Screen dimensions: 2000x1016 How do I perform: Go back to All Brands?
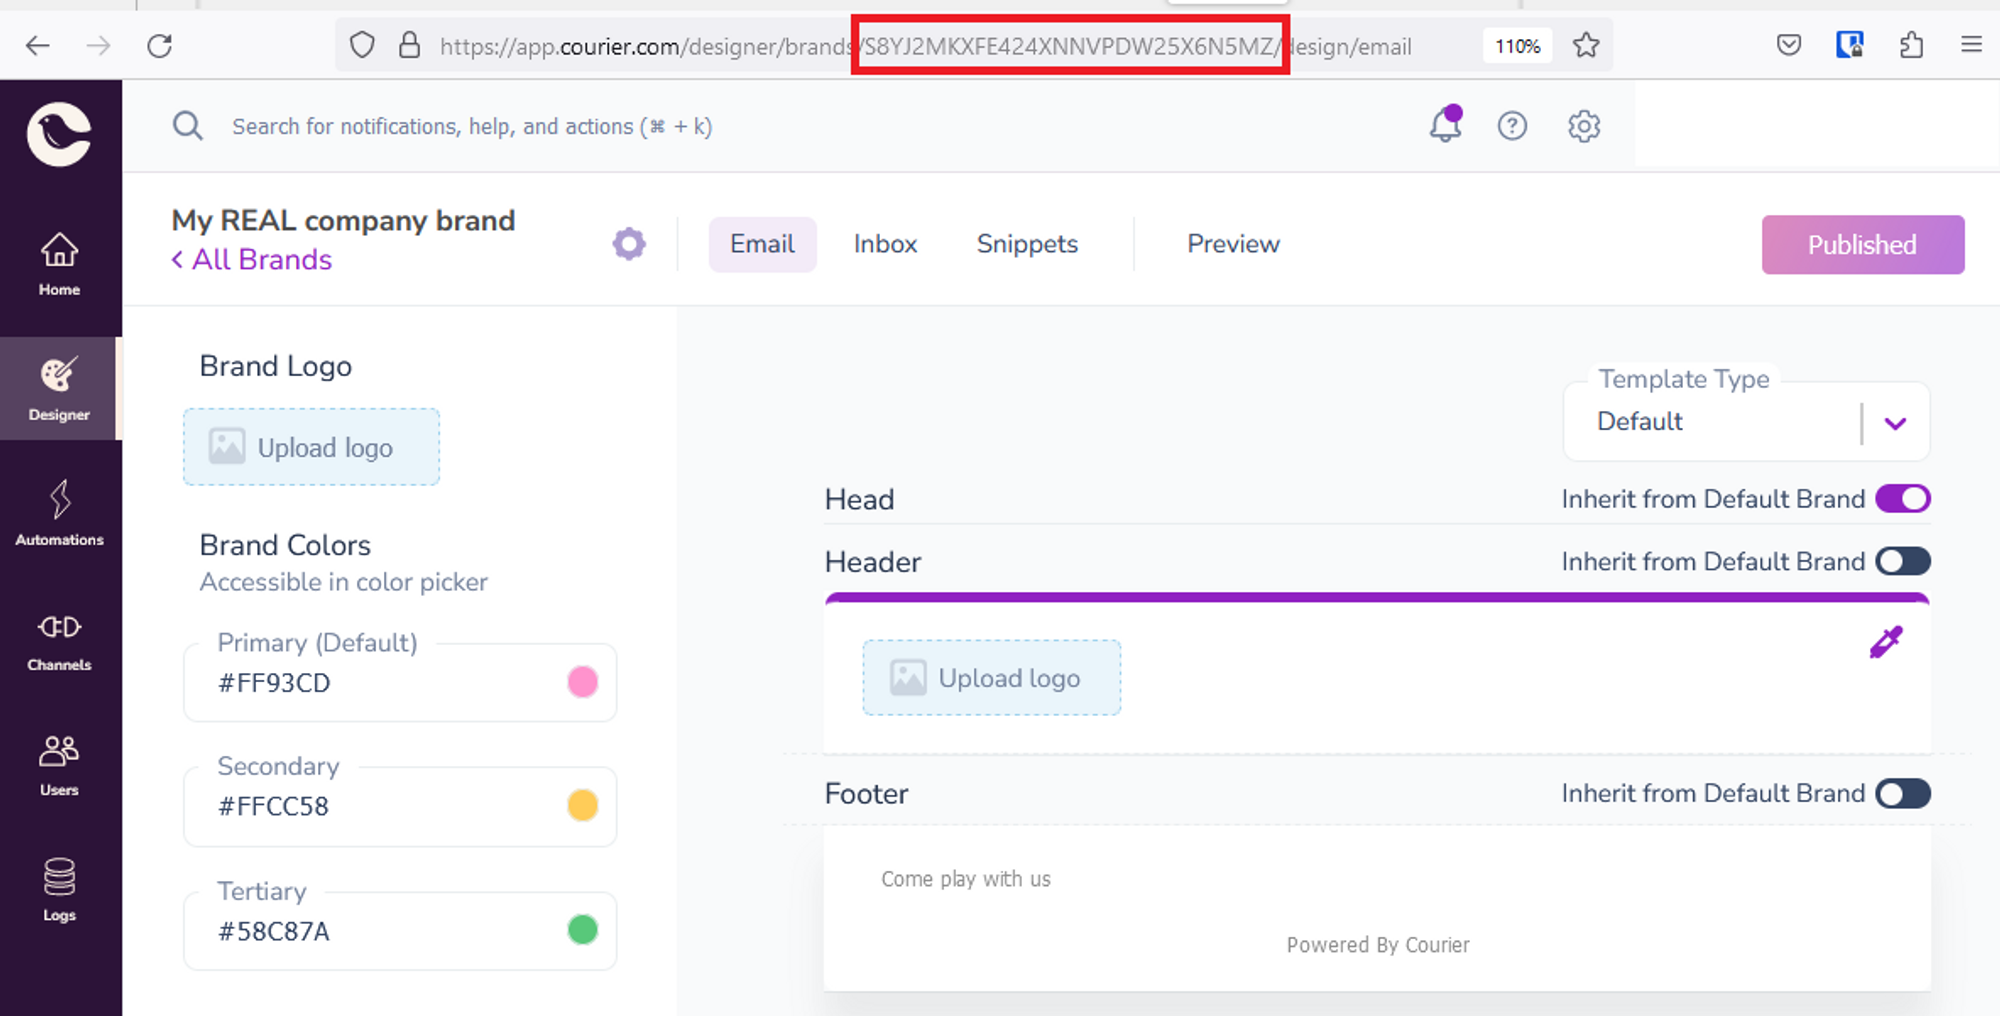[251, 260]
